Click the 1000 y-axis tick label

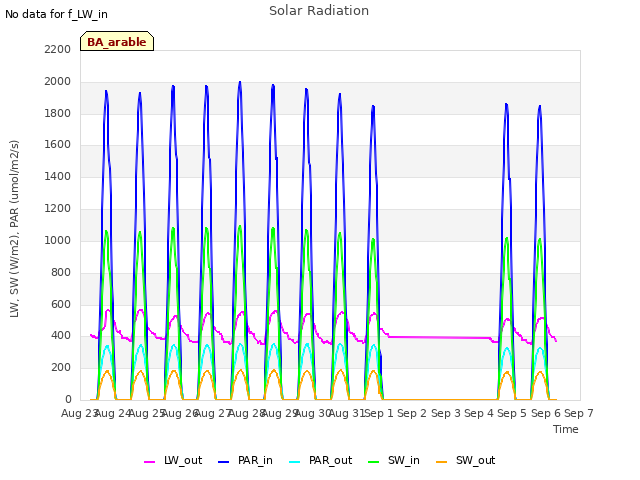click(x=58, y=240)
